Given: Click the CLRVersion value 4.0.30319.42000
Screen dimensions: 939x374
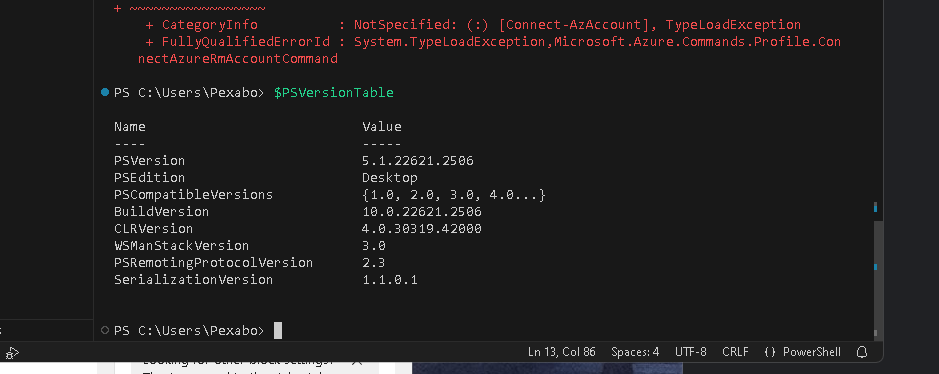Looking at the screenshot, I should click(x=422, y=229).
